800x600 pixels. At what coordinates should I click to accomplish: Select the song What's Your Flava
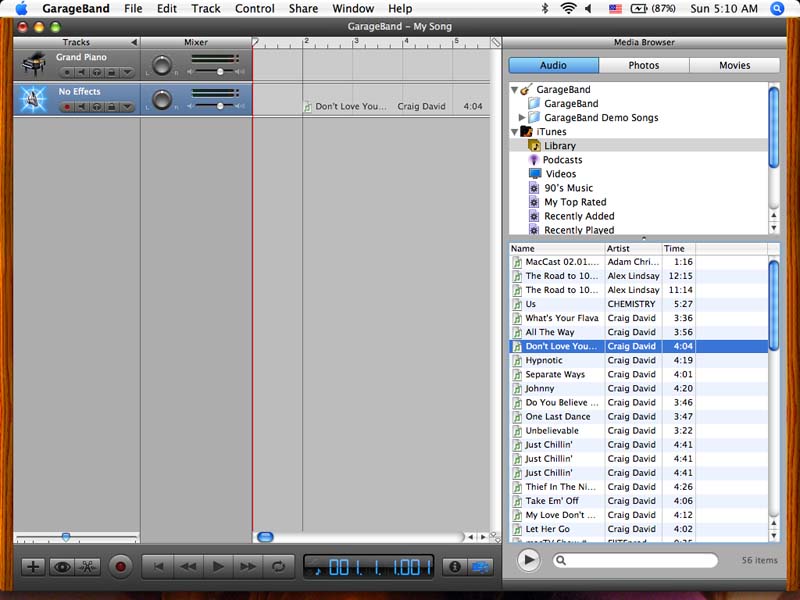click(639, 318)
